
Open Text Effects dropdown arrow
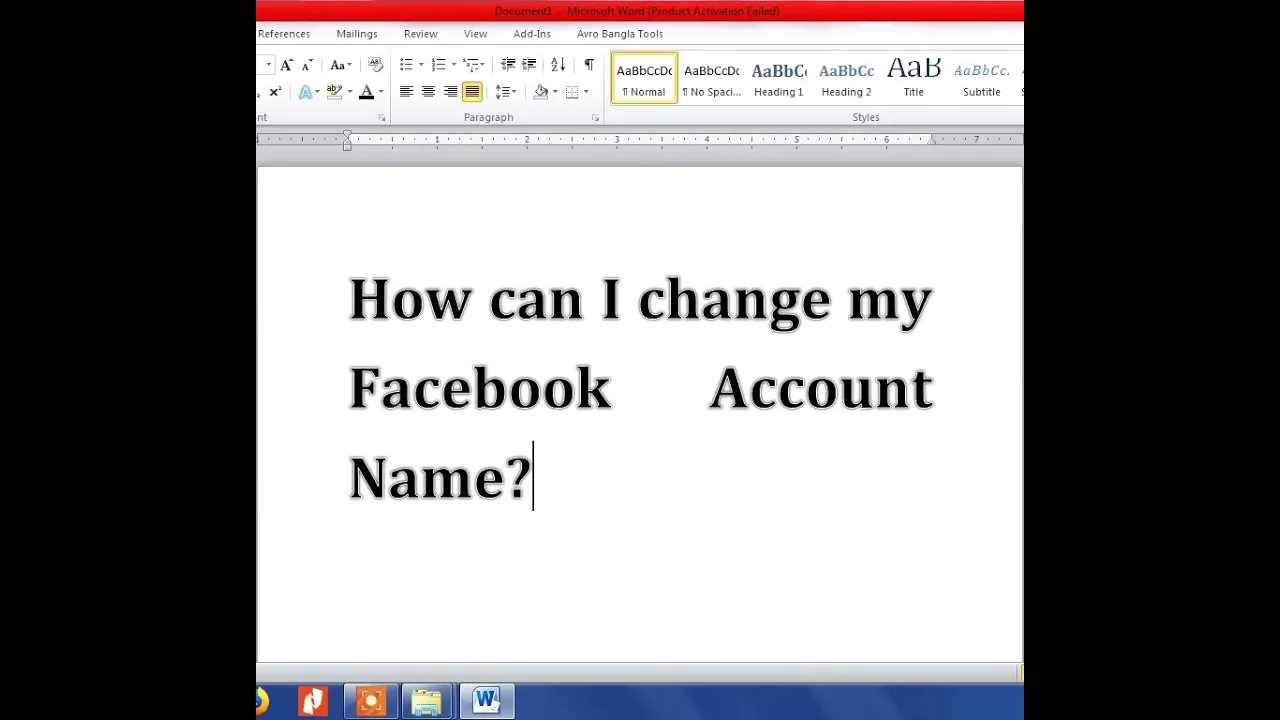coord(317,92)
